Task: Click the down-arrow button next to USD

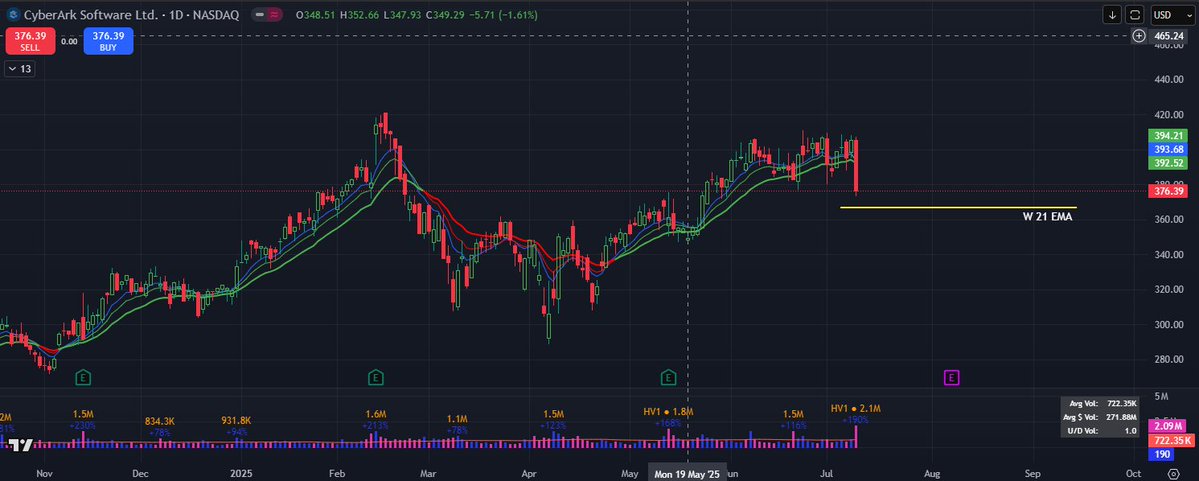Action: [x=1112, y=15]
